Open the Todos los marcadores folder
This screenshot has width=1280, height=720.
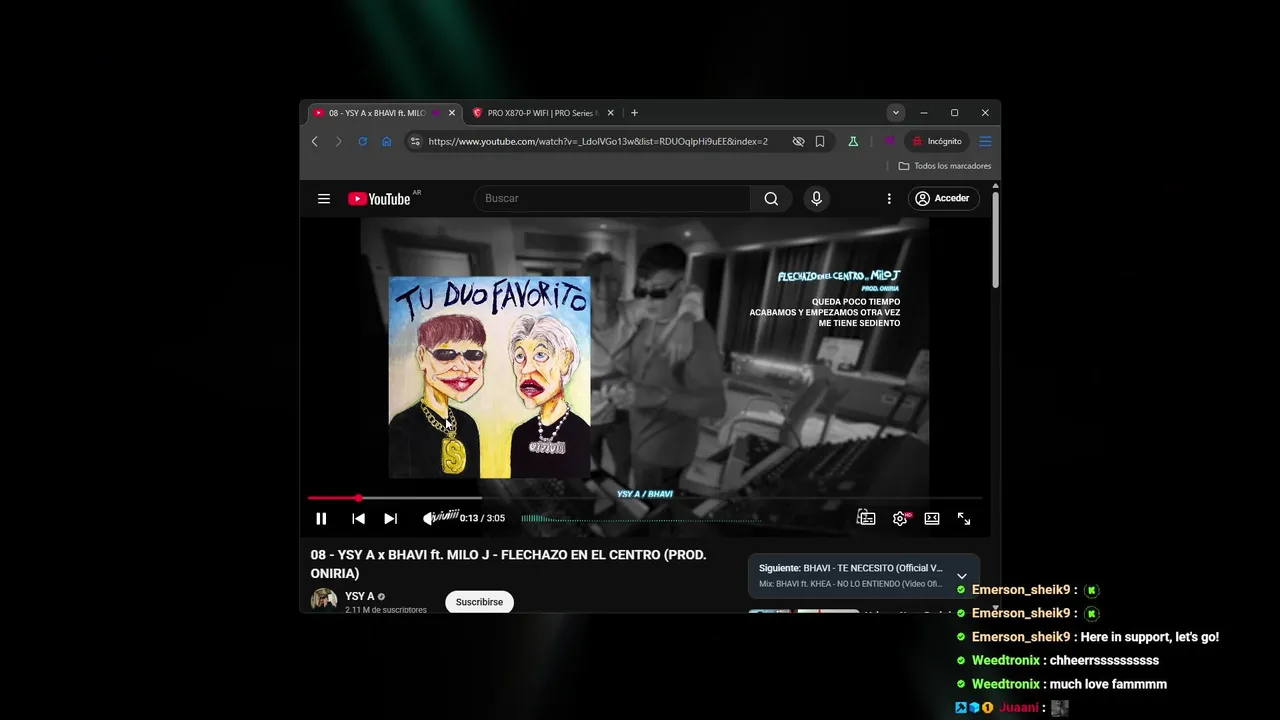[x=945, y=166]
